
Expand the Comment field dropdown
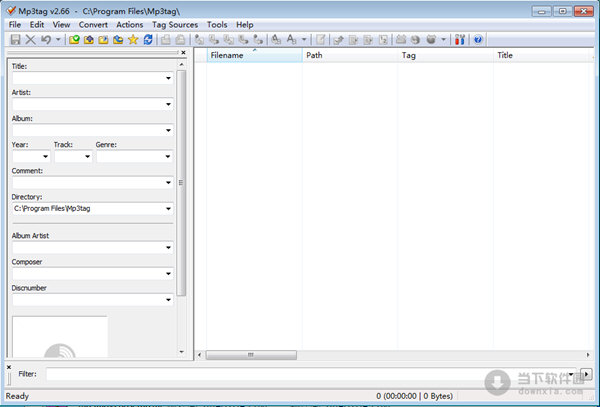pos(168,182)
